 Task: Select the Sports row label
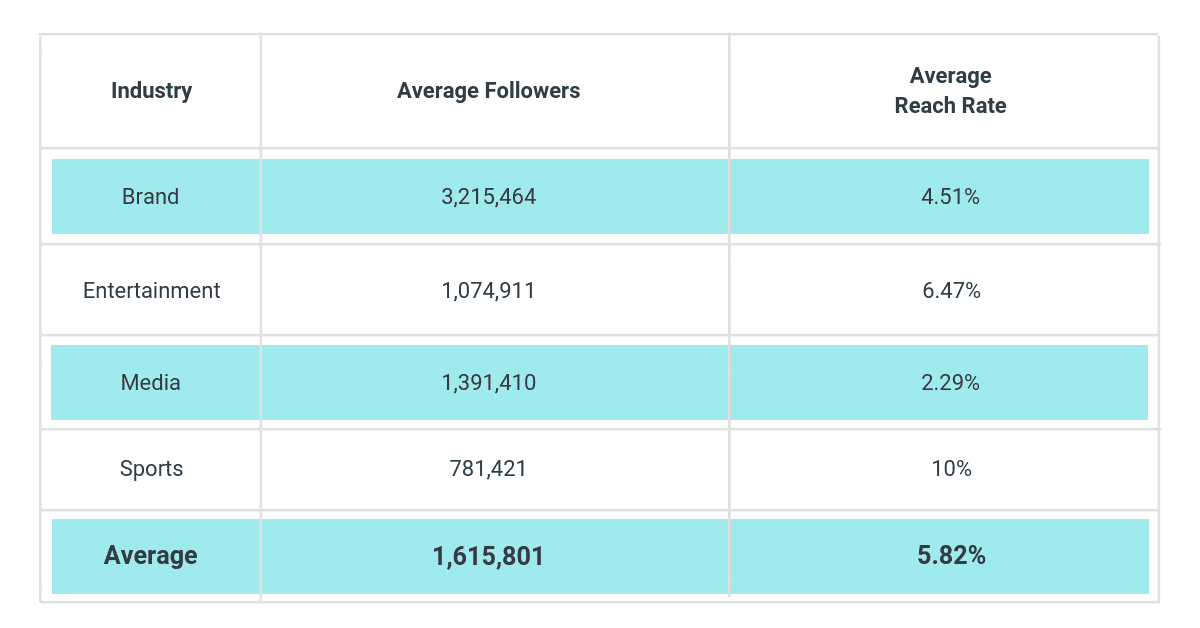click(151, 468)
